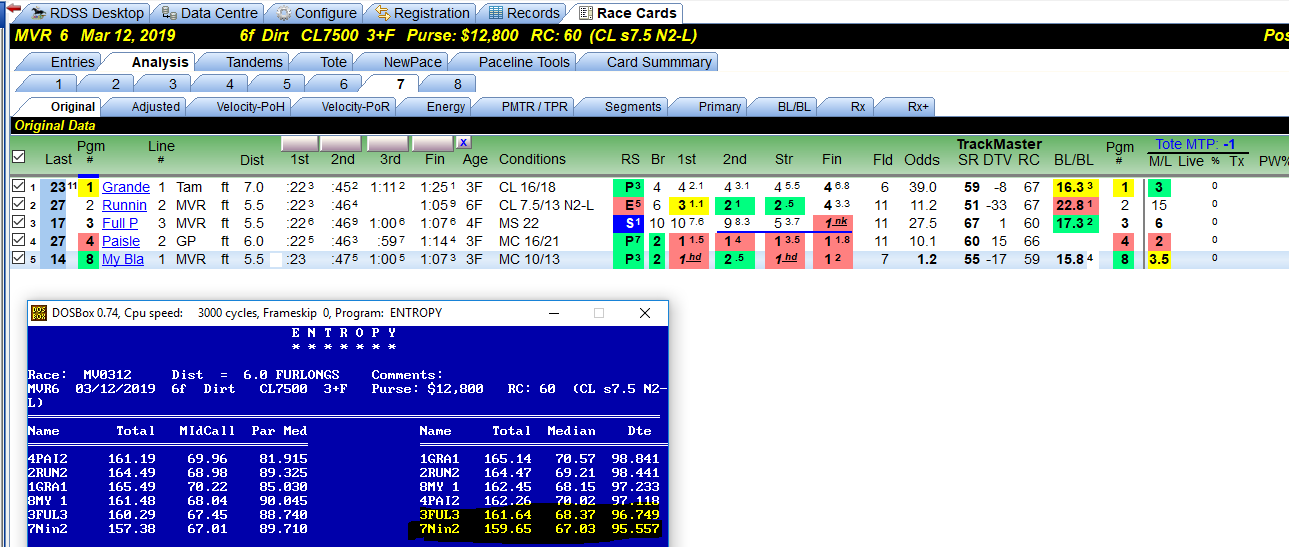Screen dimensions: 1289x547
Task: Click the RS cell S1 for Full P
Action: pos(630,223)
